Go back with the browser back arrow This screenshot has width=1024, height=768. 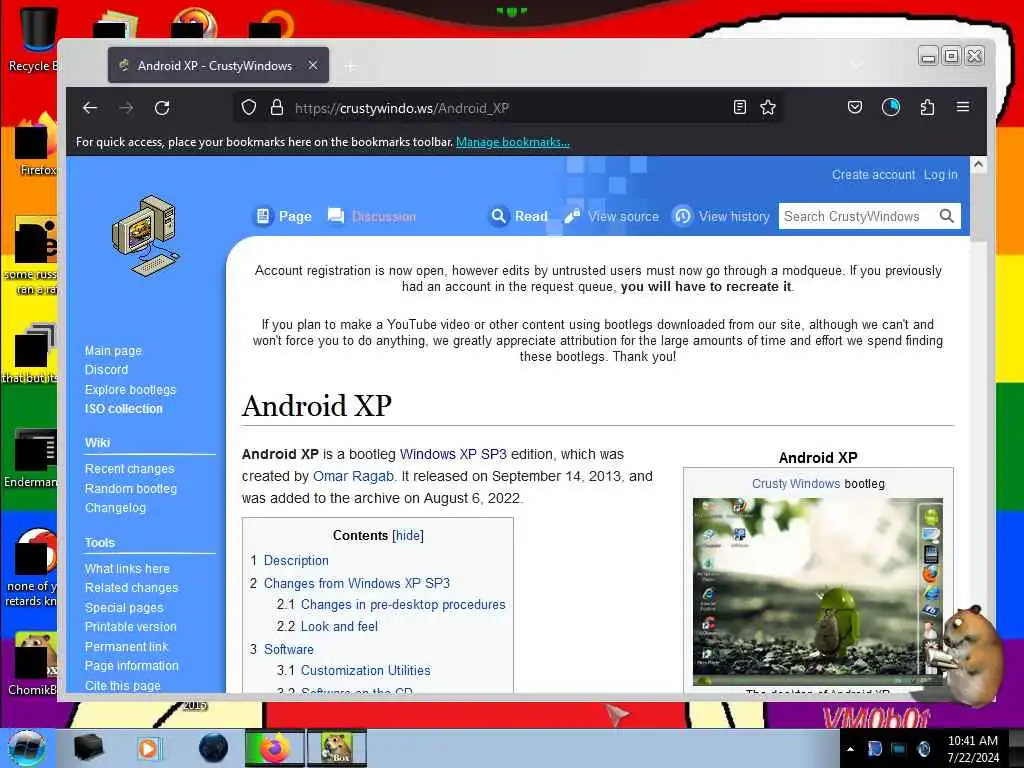click(x=89, y=108)
